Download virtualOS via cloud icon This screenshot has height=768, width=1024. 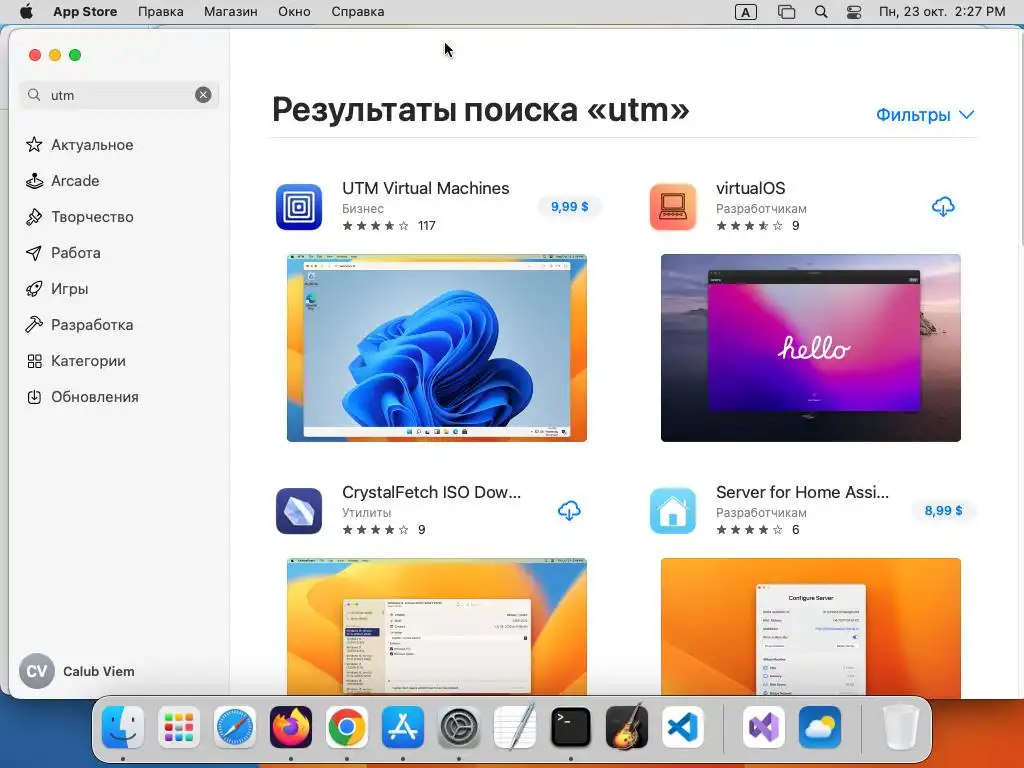click(943, 207)
